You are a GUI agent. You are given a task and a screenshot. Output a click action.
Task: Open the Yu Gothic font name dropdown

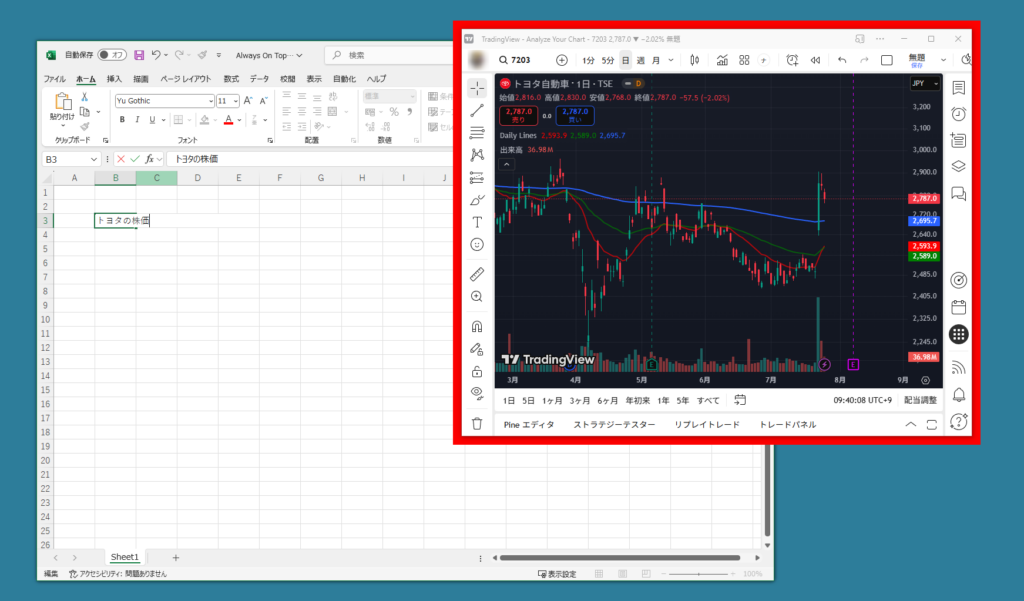[x=211, y=101]
